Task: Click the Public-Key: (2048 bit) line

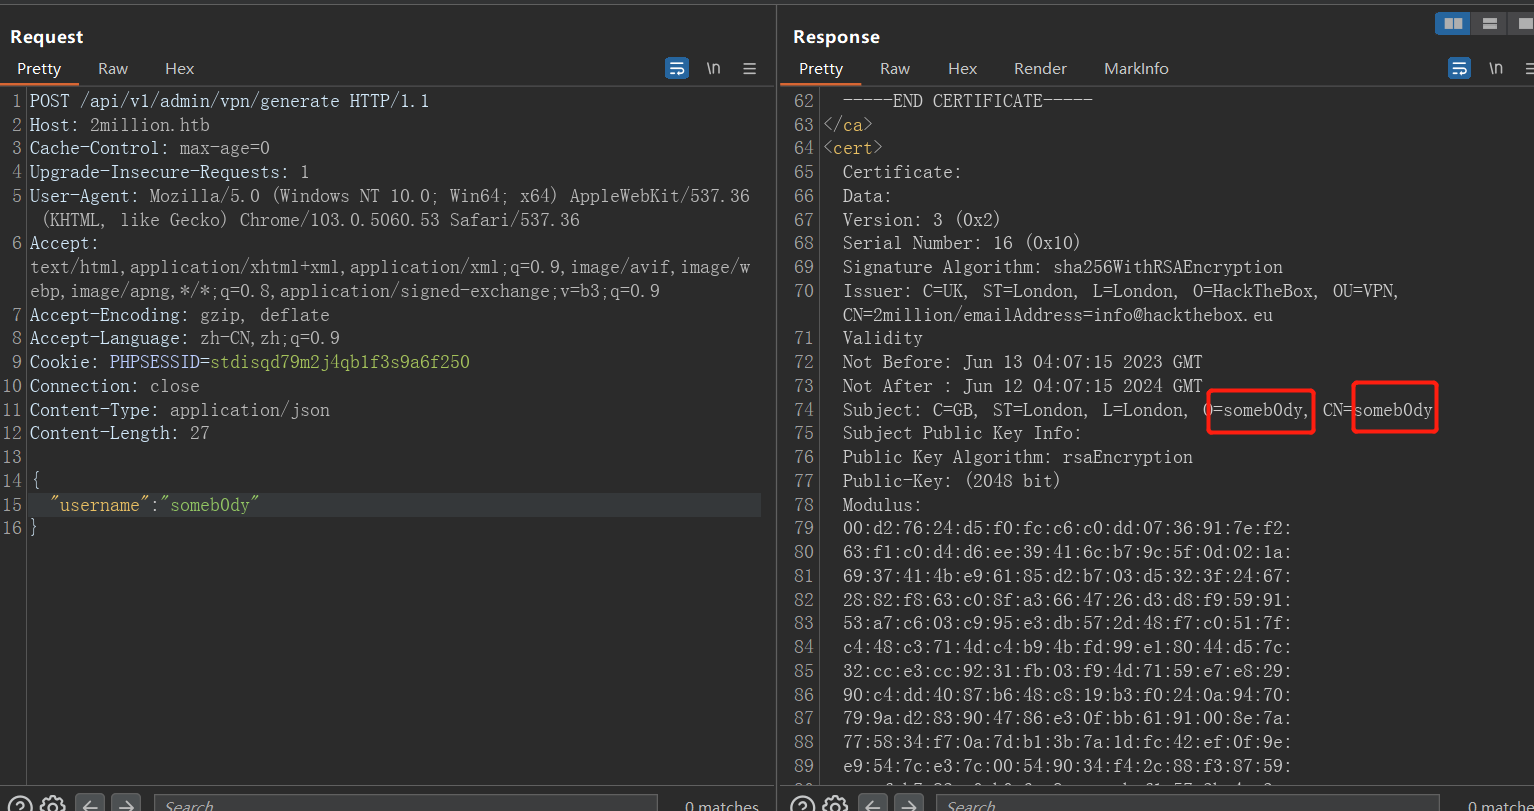Action: coord(951,481)
